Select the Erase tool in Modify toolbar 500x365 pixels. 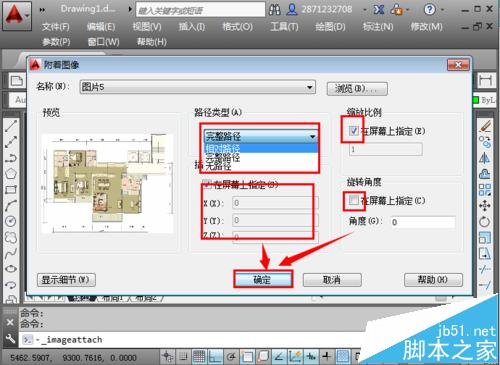(x=485, y=126)
